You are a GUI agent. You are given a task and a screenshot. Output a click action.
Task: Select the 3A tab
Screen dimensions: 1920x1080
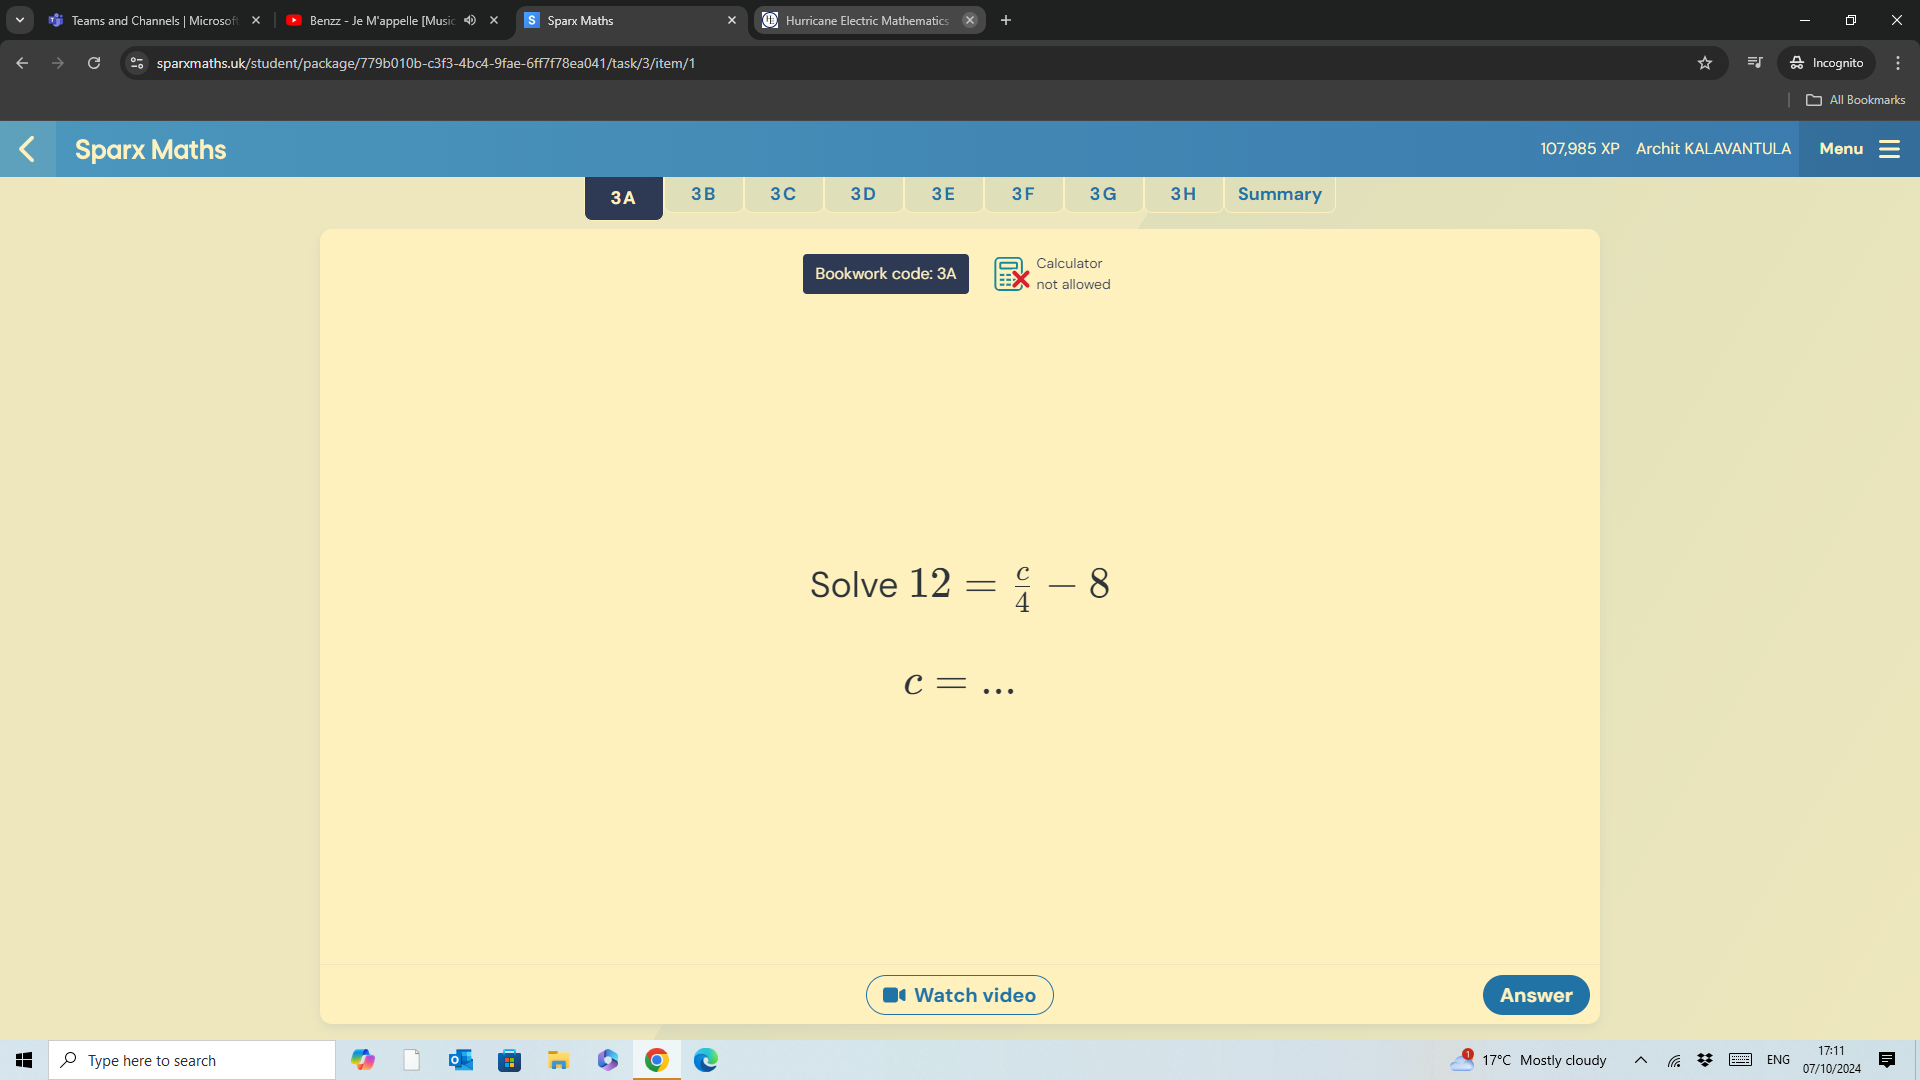pyautogui.click(x=622, y=196)
